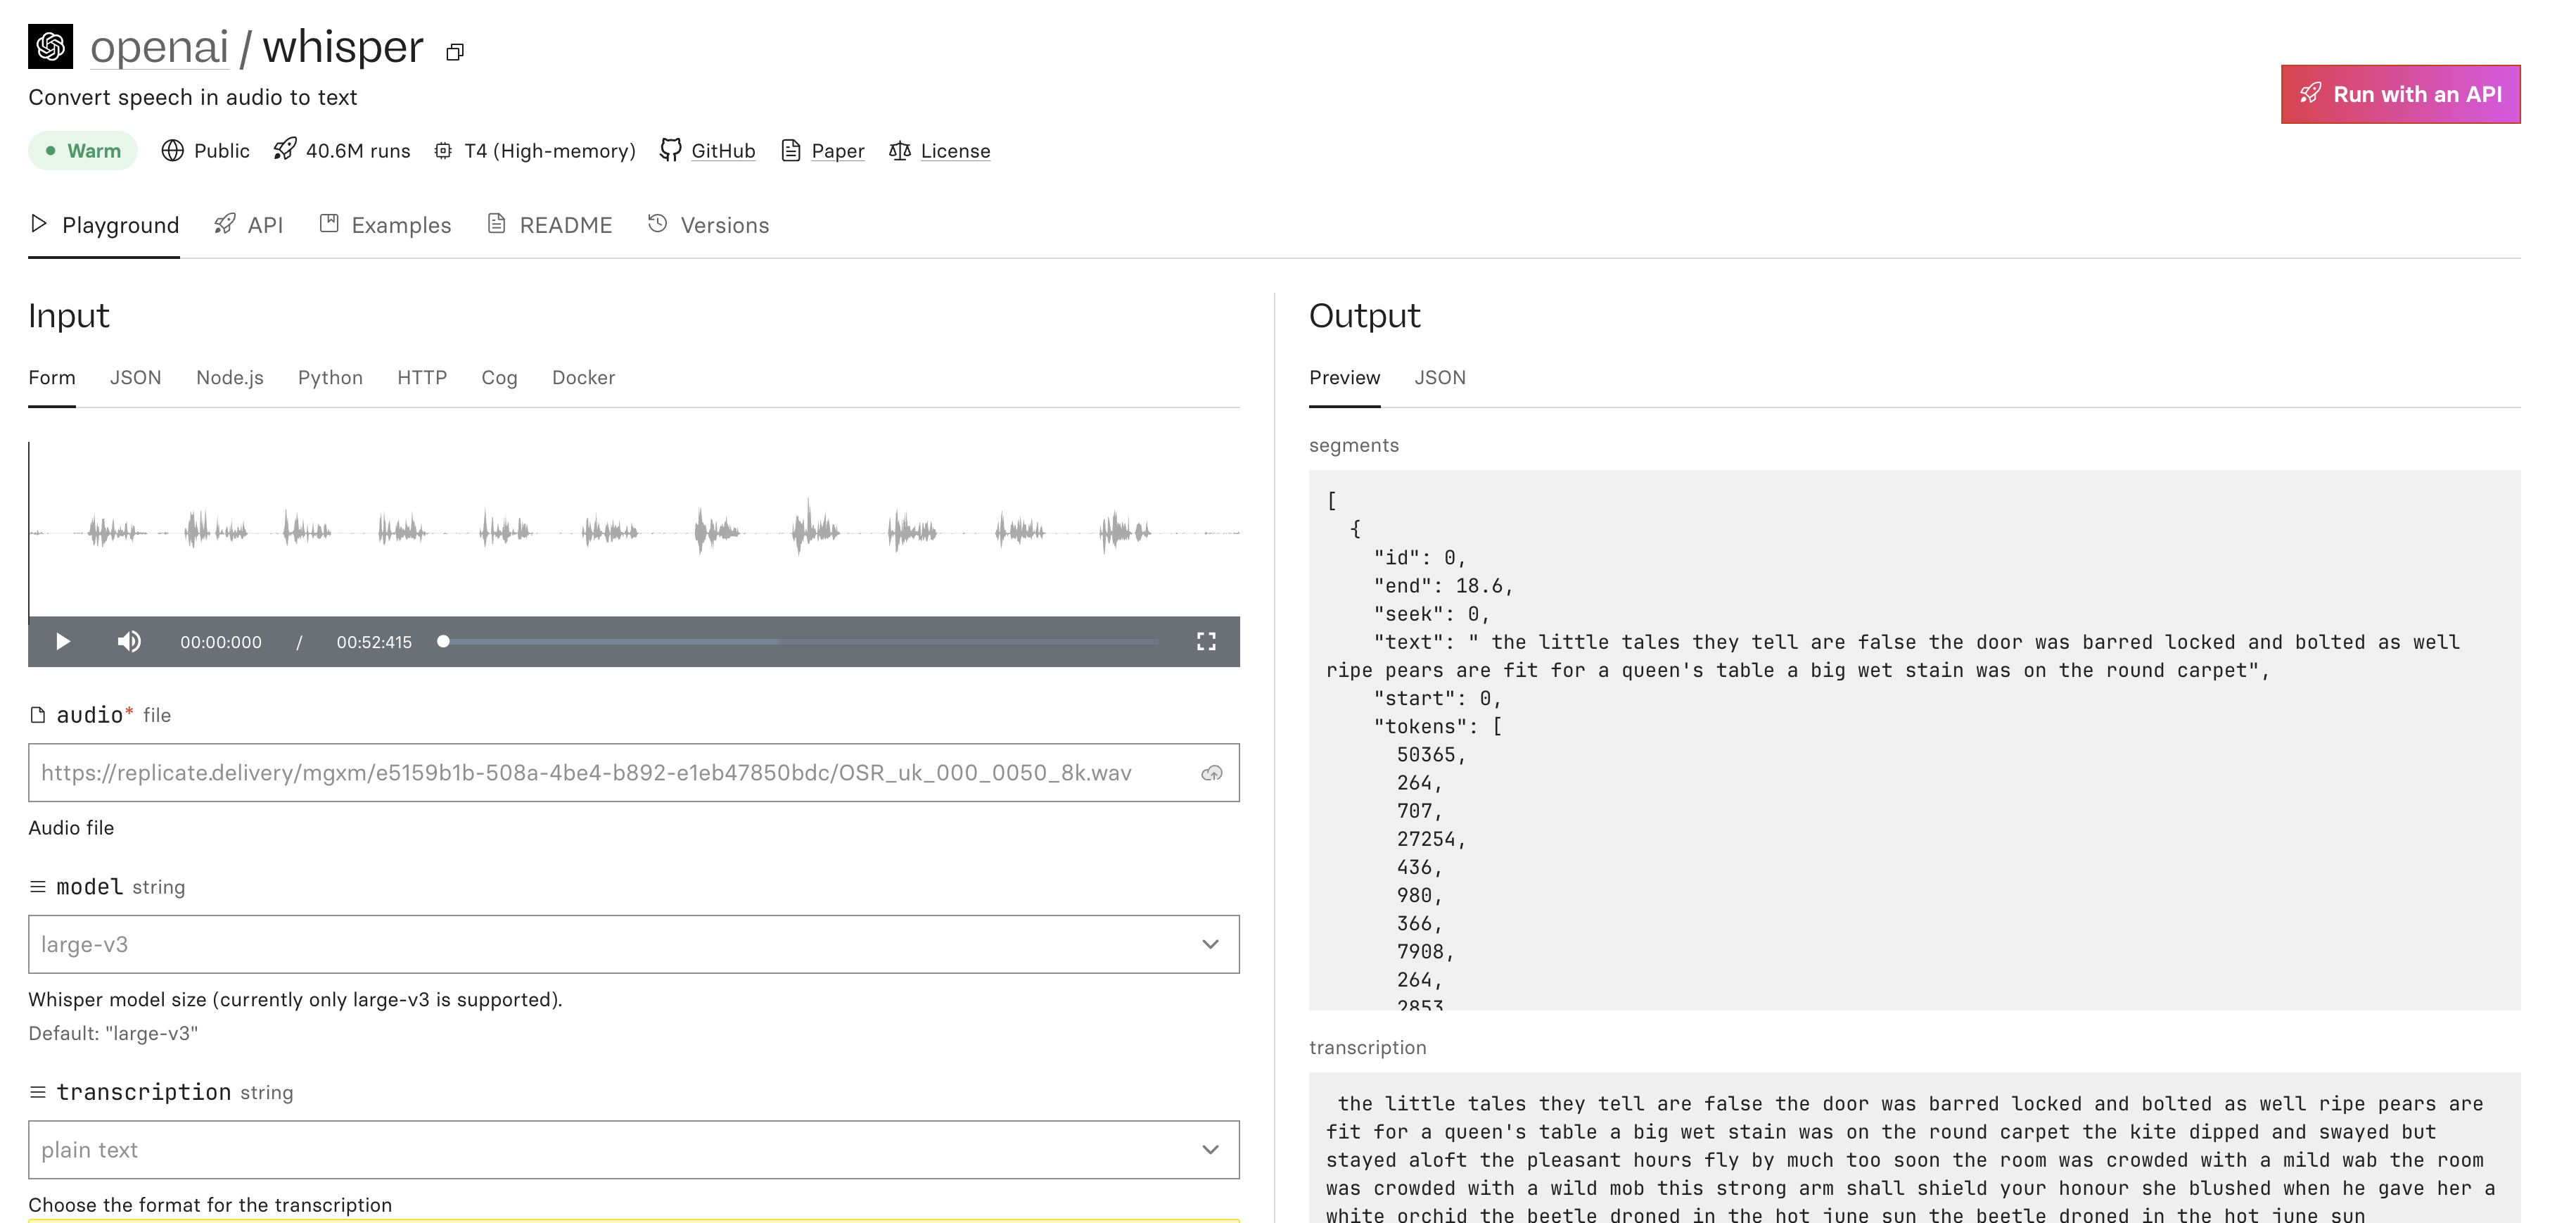The image size is (2576, 1223).
Task: Mute the audio player volume
Action: [x=129, y=641]
